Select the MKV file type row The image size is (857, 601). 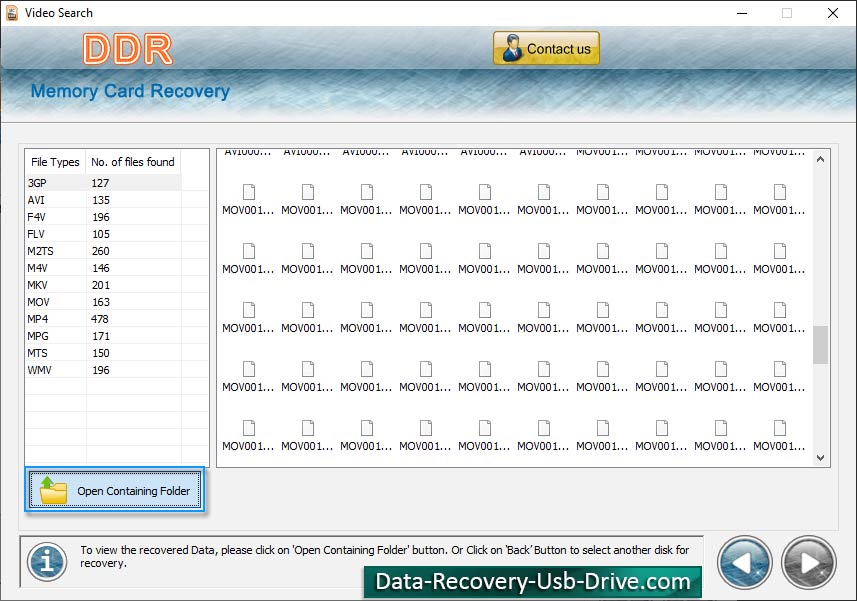tap(103, 285)
